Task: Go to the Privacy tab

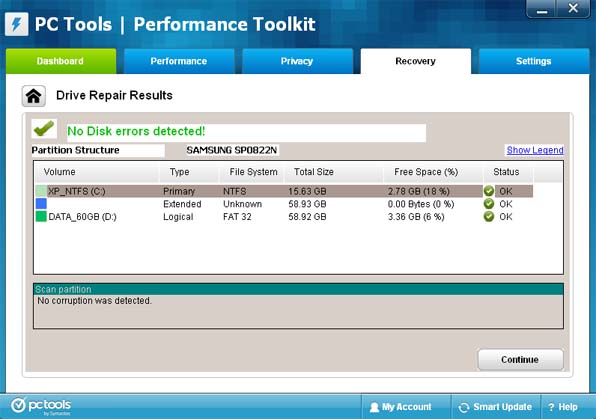Action: point(297,61)
